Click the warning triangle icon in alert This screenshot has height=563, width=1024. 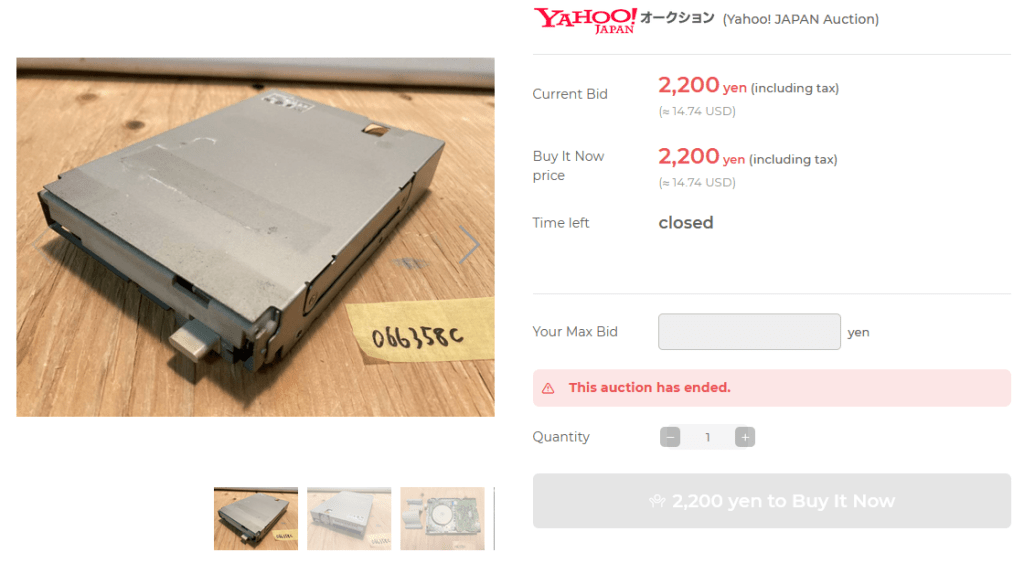point(548,389)
